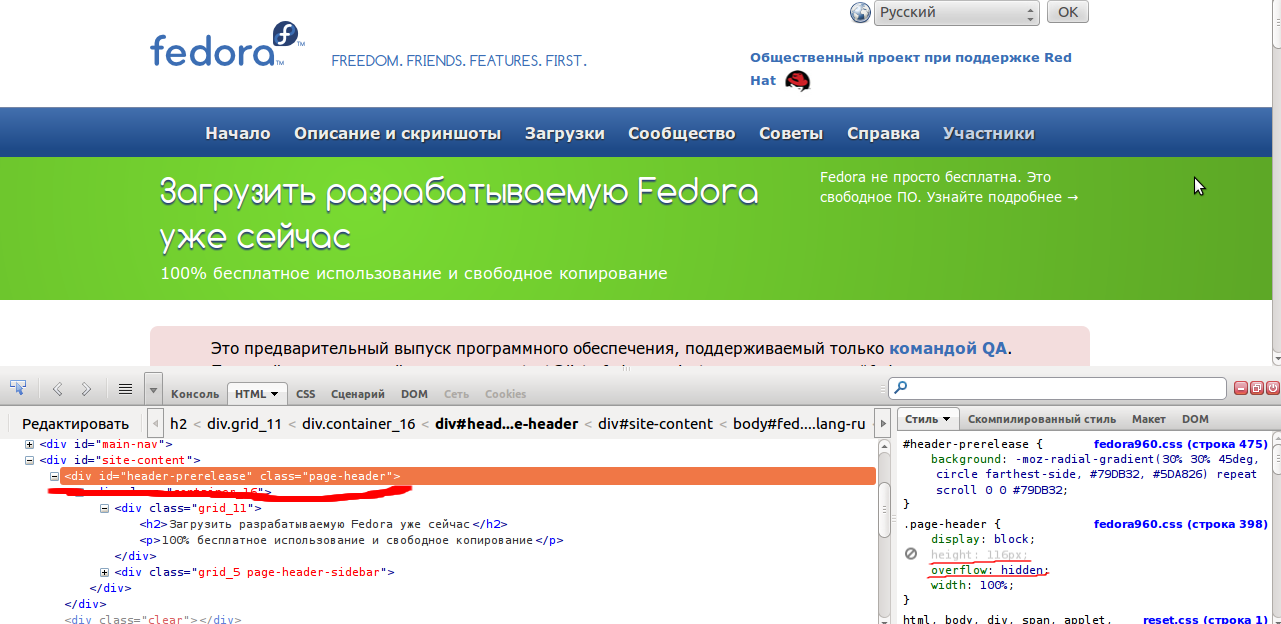This screenshot has width=1281, height=624.
Task: Select the body#fed....lang-ru breadcrumb item
Action: coord(799,424)
